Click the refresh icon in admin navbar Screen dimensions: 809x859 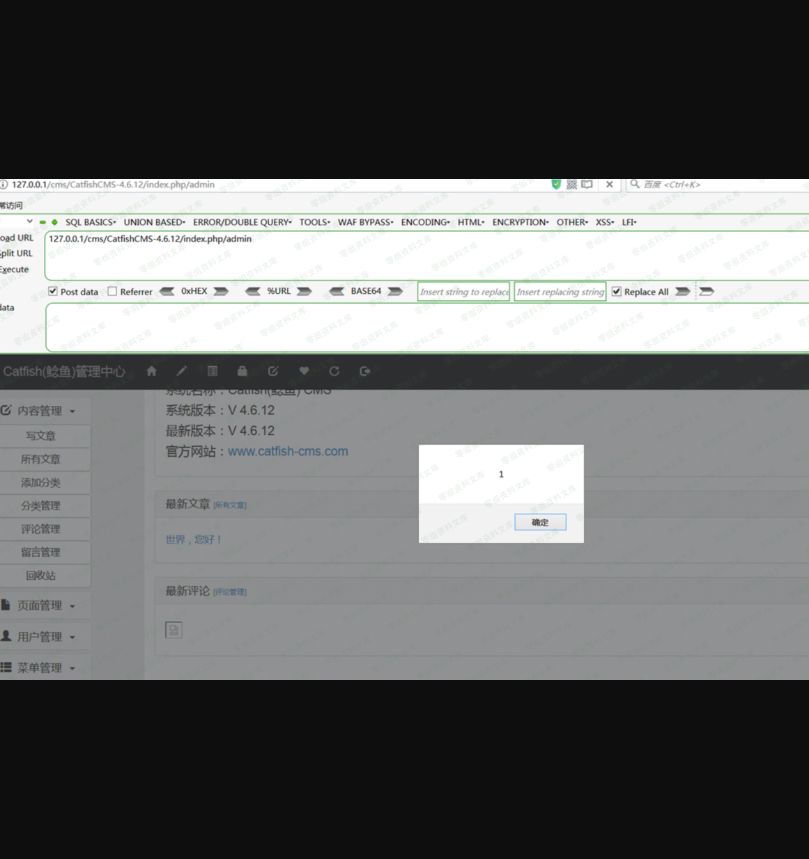pyautogui.click(x=334, y=371)
